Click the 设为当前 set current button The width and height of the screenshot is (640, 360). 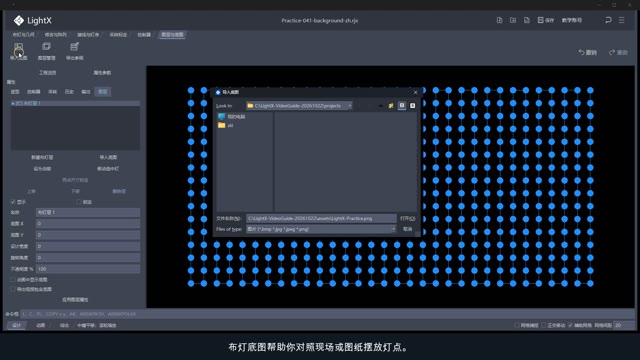pos(42,169)
